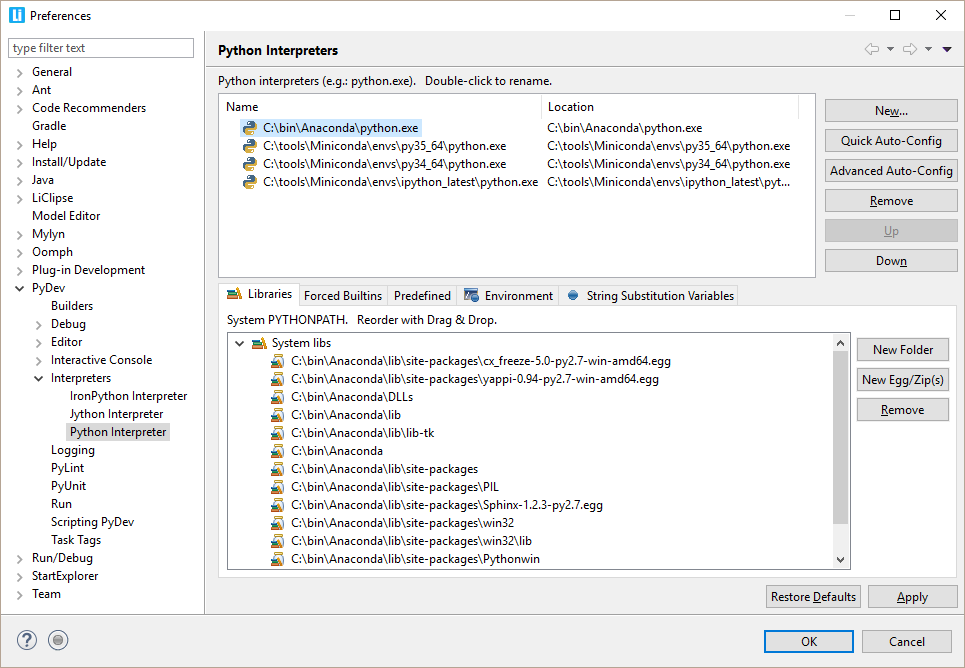Select PyLint preferences page
The image size is (965, 668).
[x=67, y=468]
